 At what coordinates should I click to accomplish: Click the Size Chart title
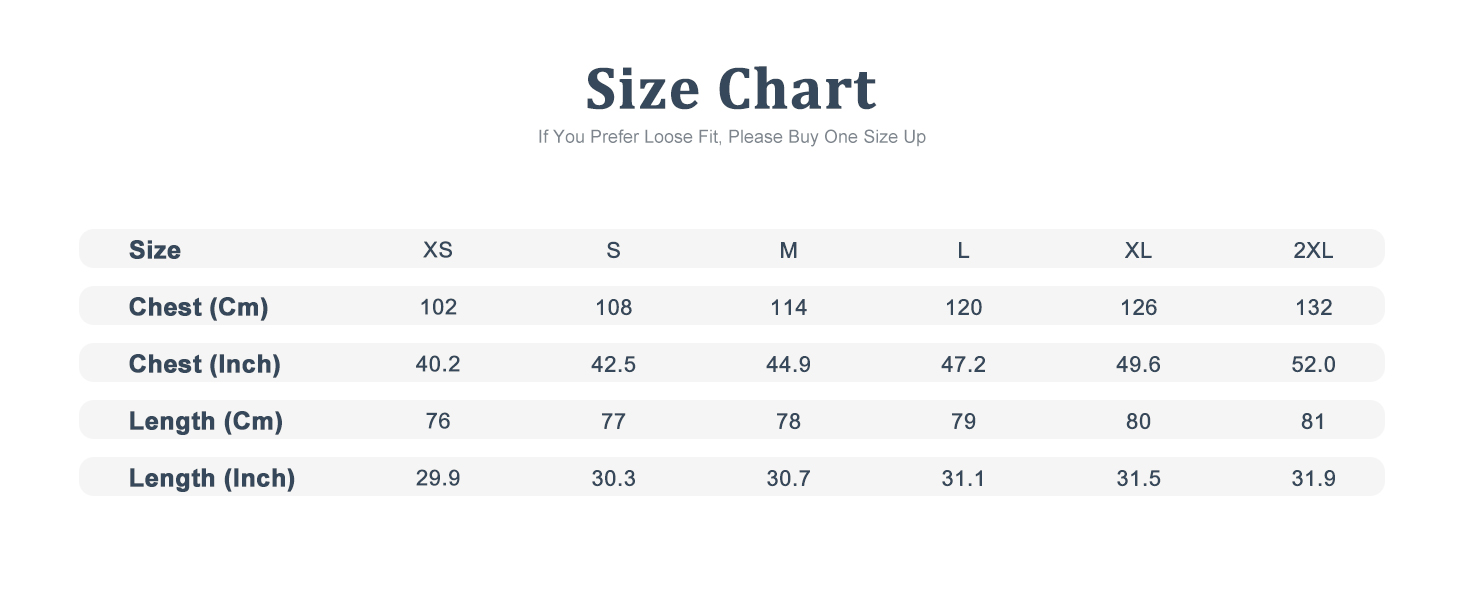[x=731, y=89]
